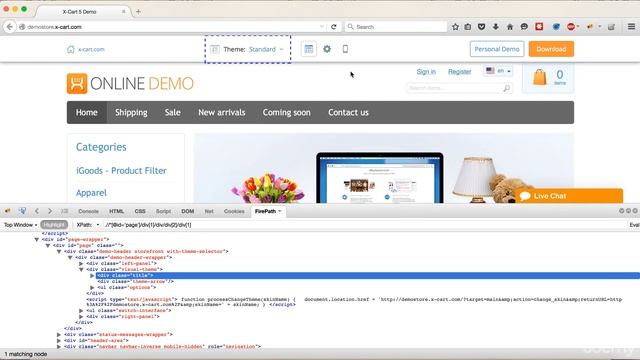Click the ONLINE DEMO store logo
Screen dimensions: 640x360
point(130,84)
